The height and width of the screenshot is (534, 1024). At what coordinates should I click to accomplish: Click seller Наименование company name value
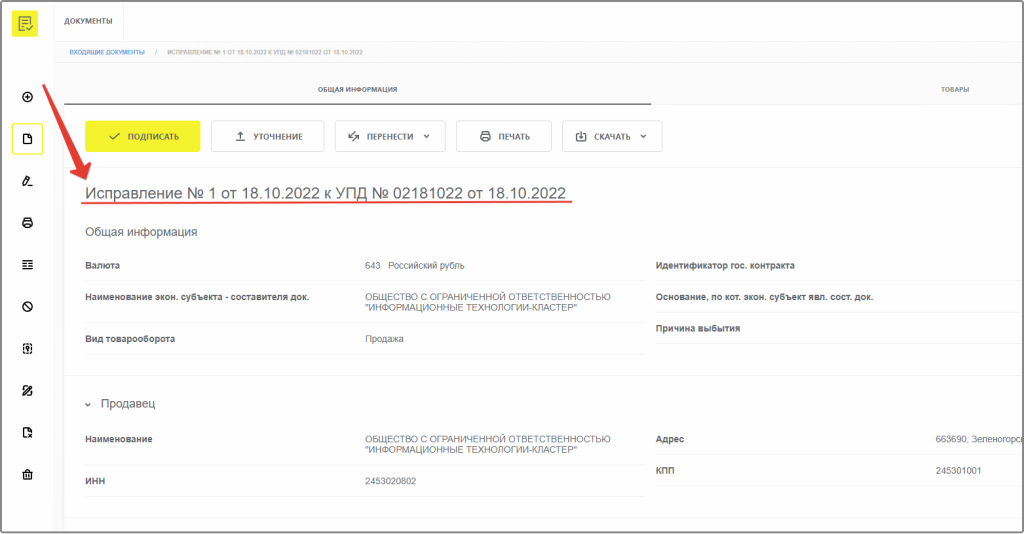tap(488, 445)
